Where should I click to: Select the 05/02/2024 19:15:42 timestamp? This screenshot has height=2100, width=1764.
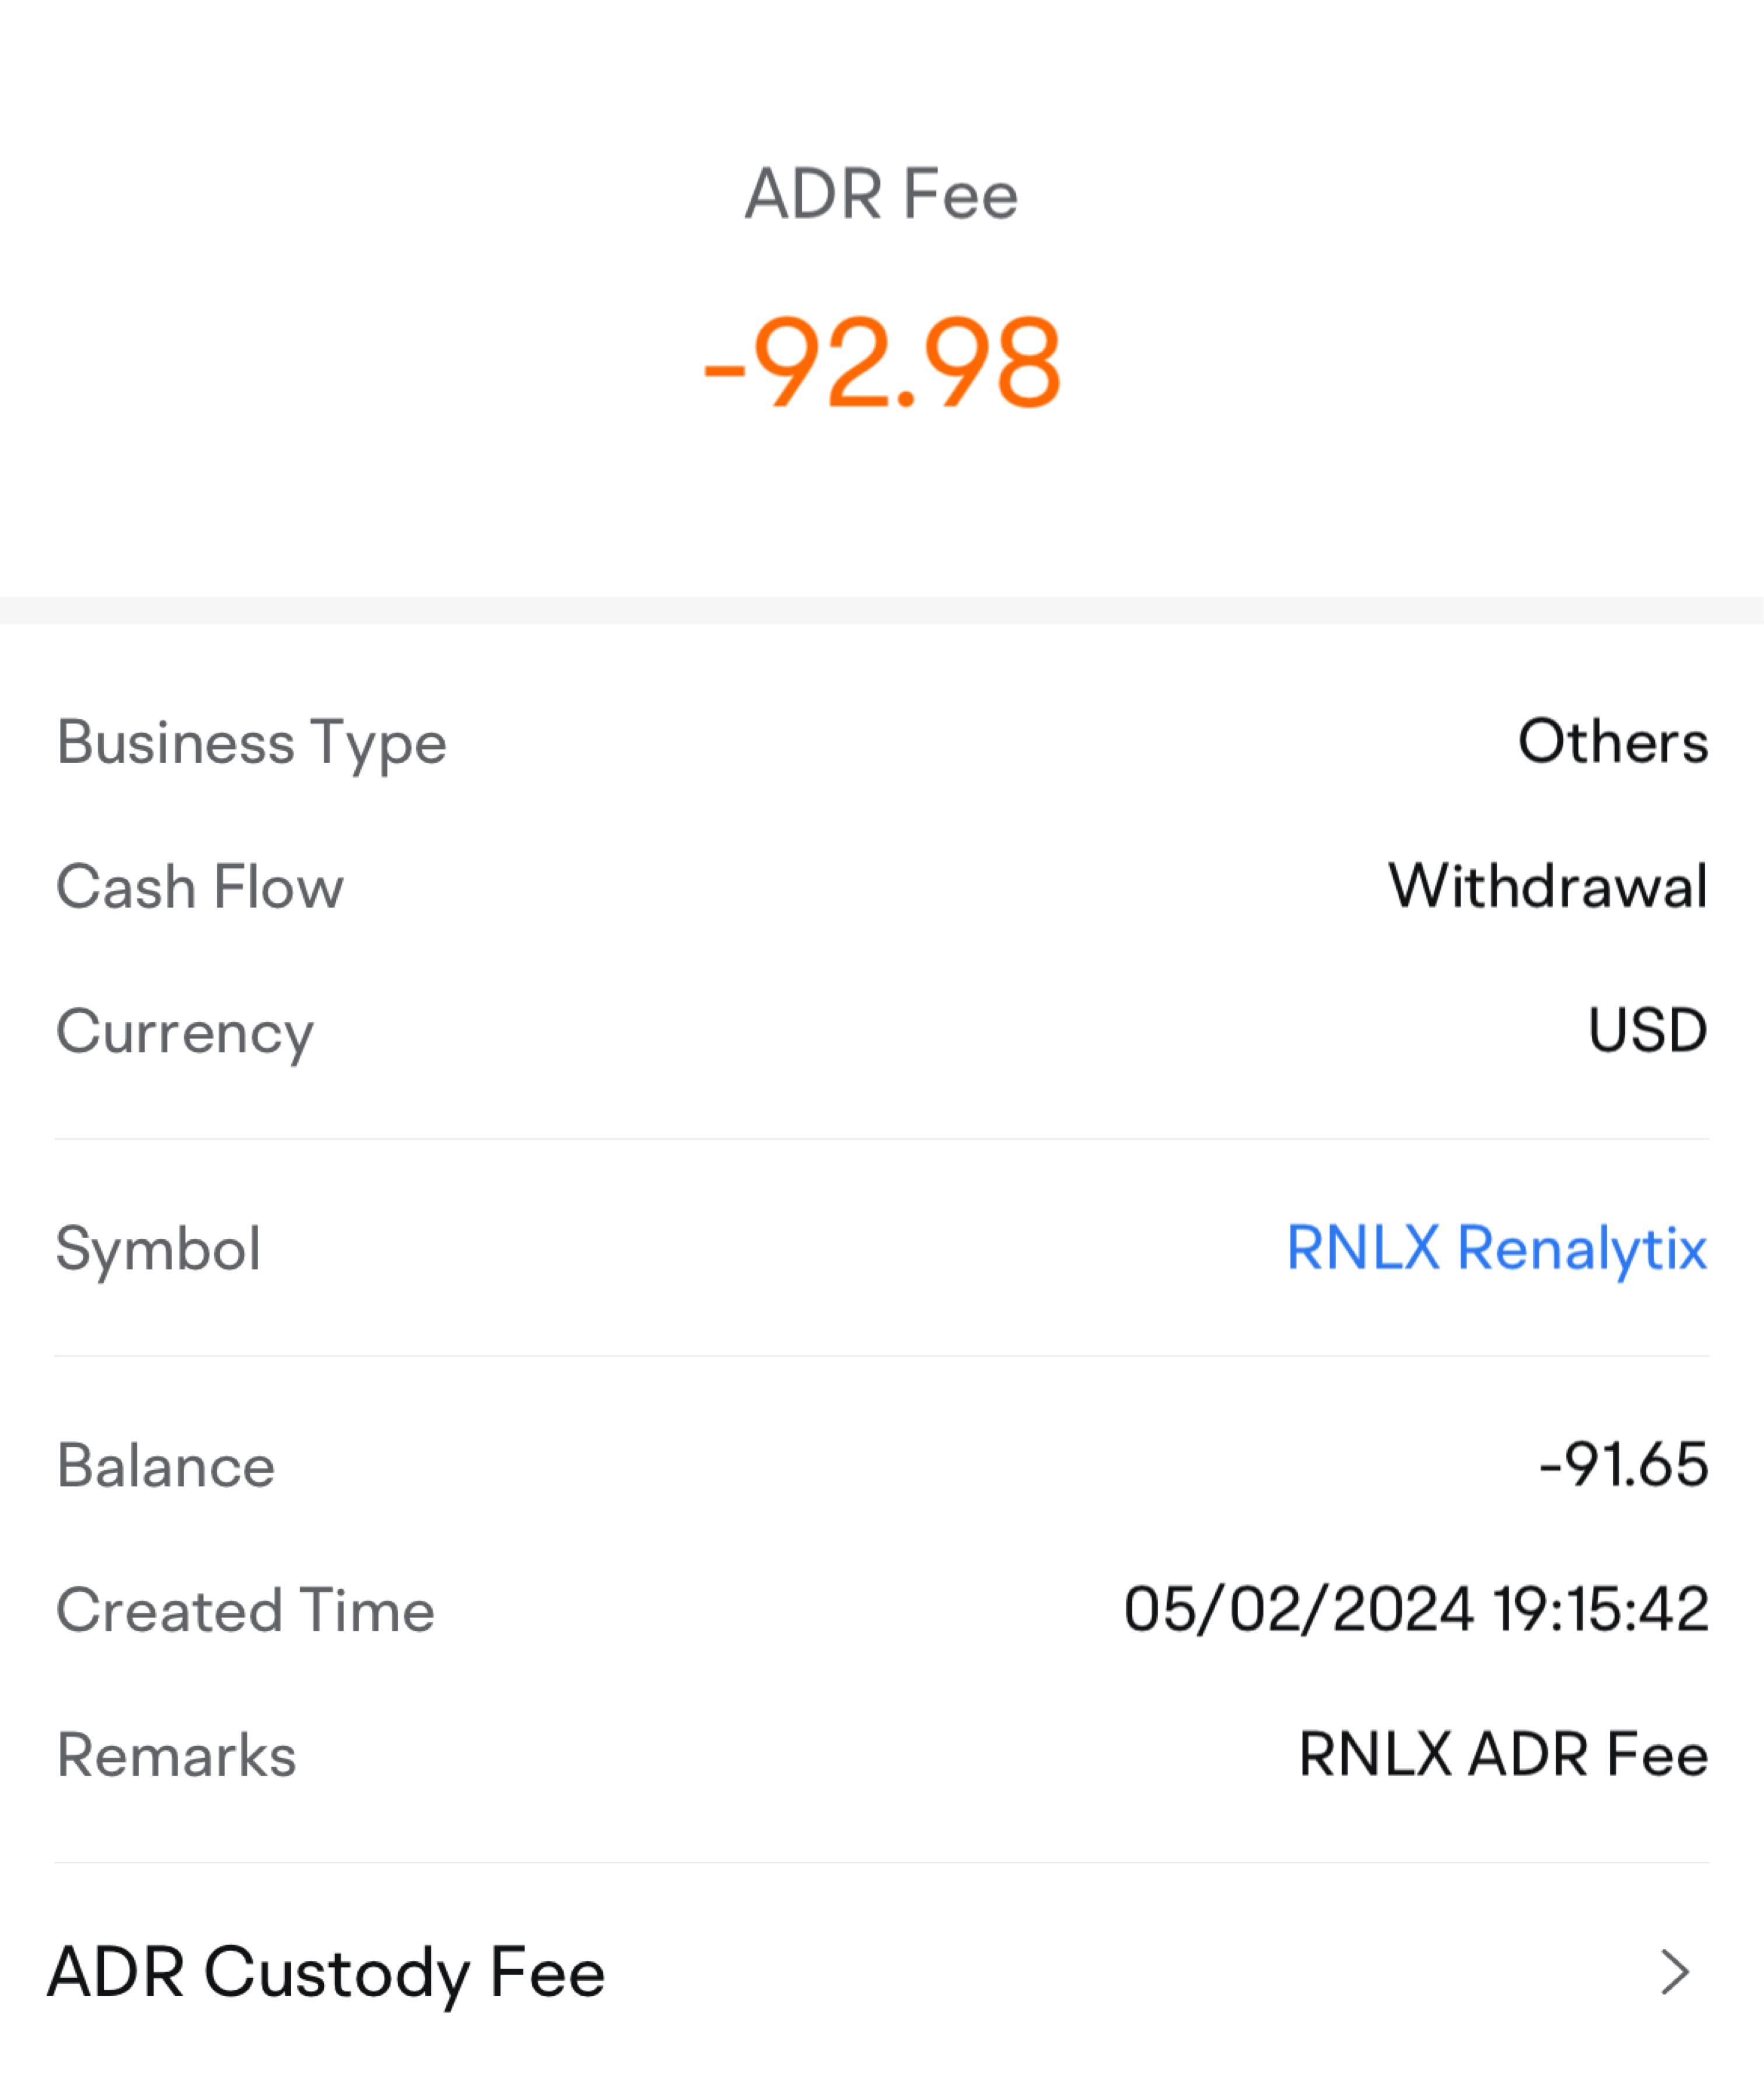(1416, 1610)
